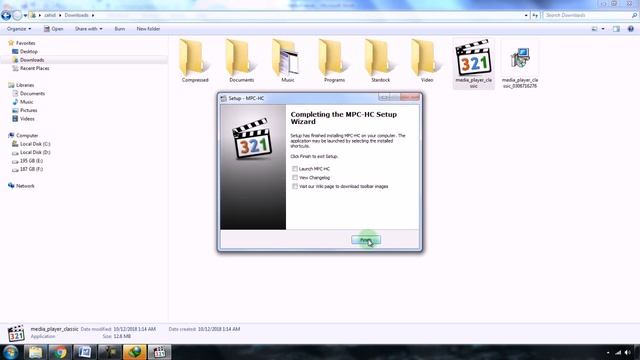
Task: Enable the View Changelog checkbox
Action: point(295,178)
